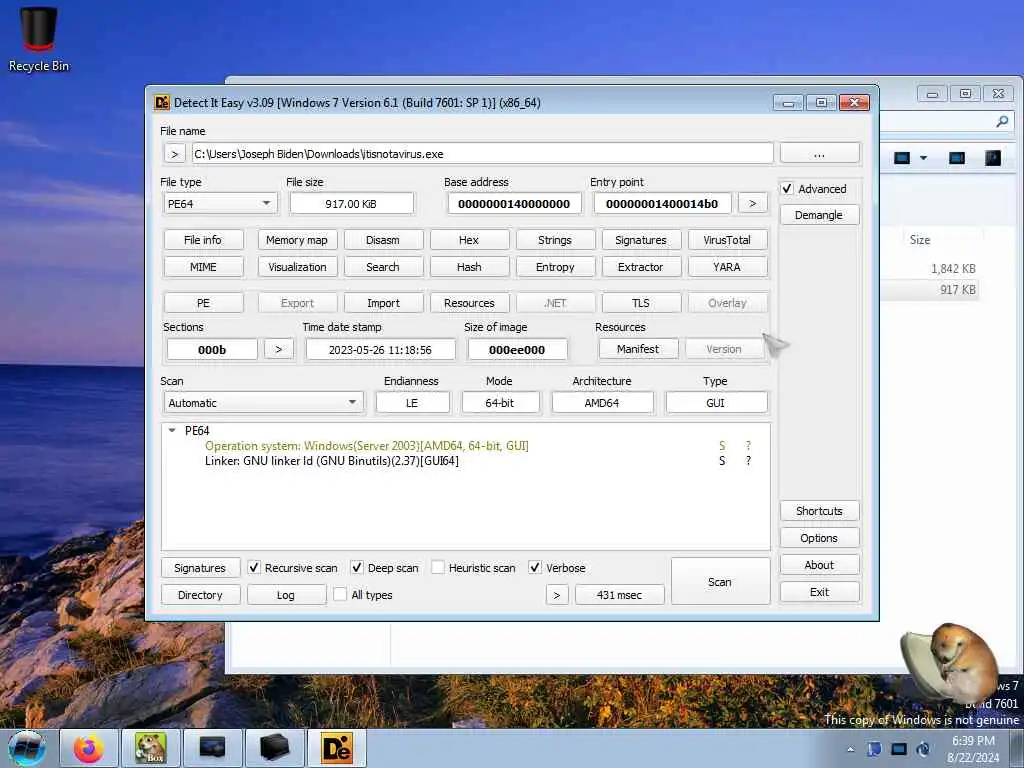Open the Hex viewer
Image resolution: width=1024 pixels, height=768 pixels.
[469, 240]
